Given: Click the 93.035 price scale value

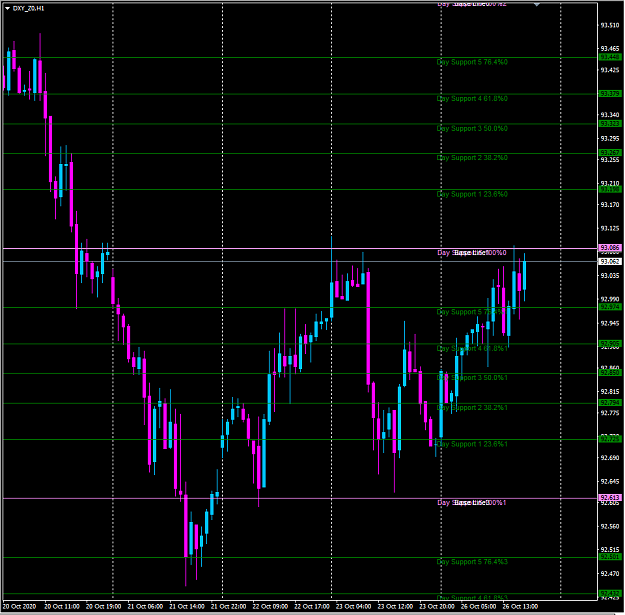Looking at the screenshot, I should pos(610,275).
